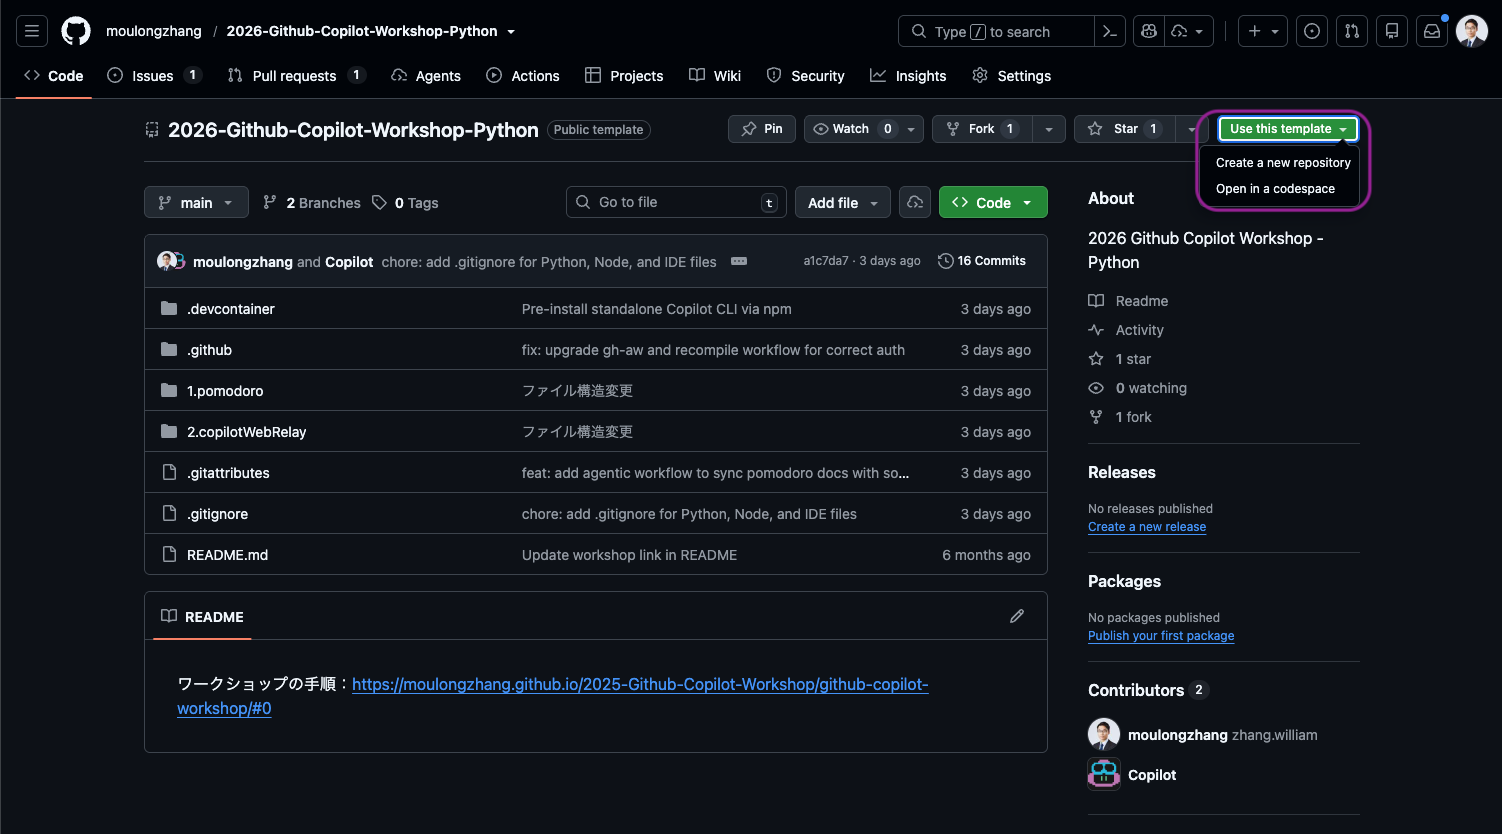The image size is (1502, 834).
Task: Open the moulongzhang owner breadcrumb link
Action: click(x=154, y=31)
